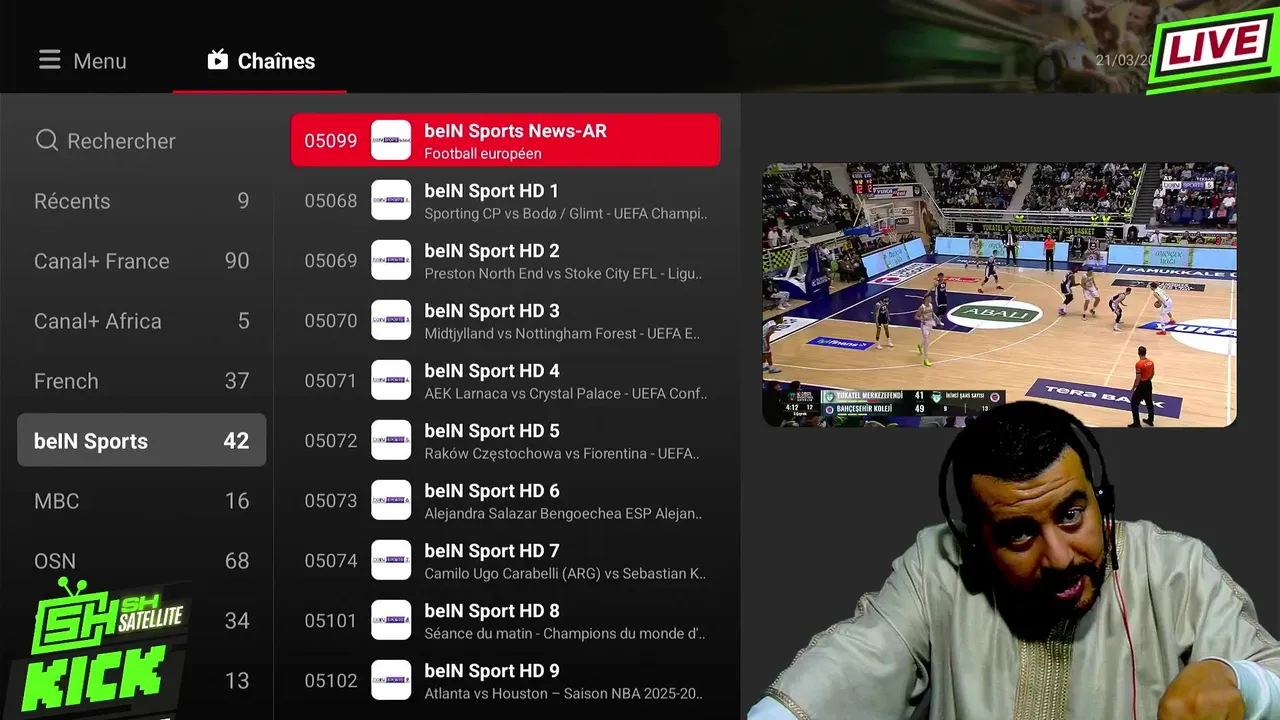This screenshot has height=720, width=1280.
Task: Click 'Football européen' program text
Action: 483,154
